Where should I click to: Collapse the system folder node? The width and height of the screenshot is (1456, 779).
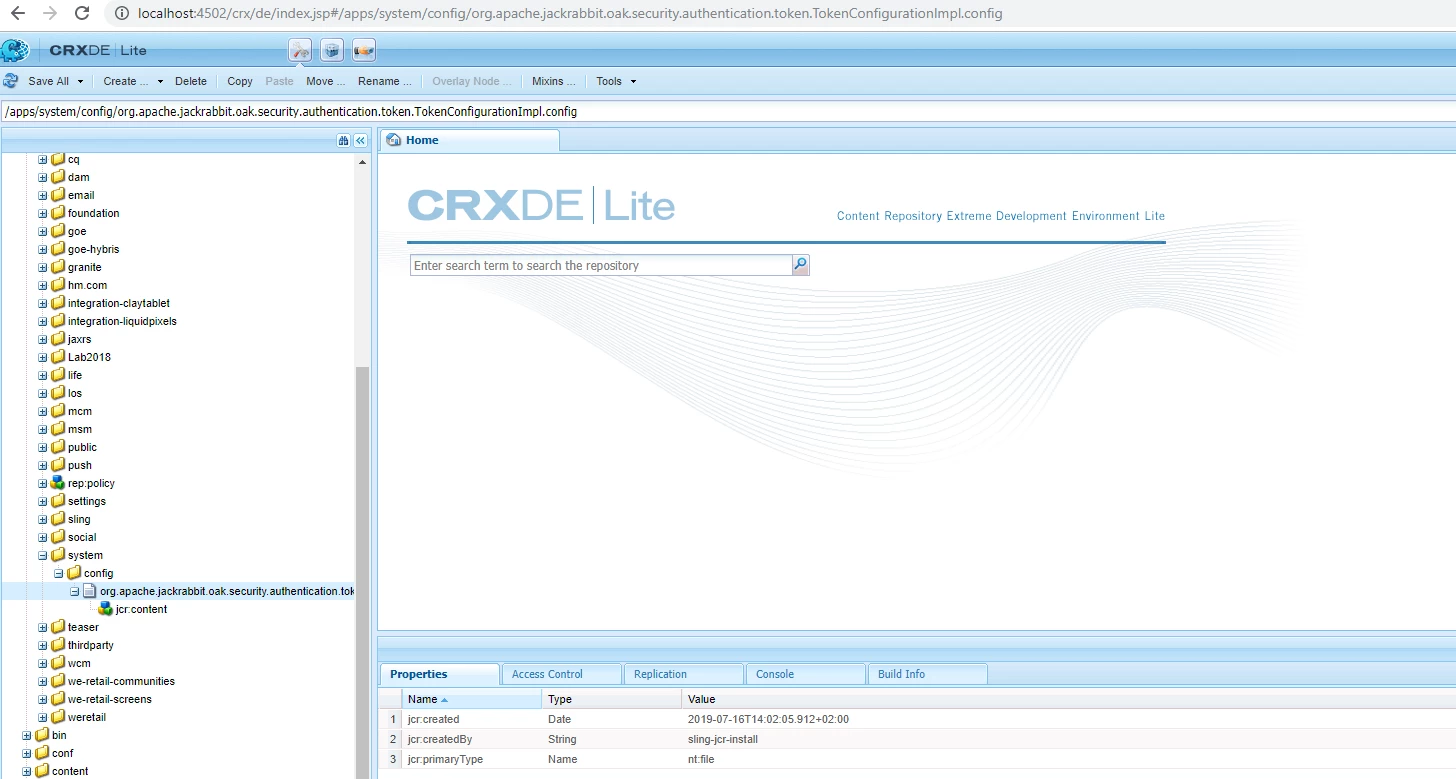click(43, 555)
